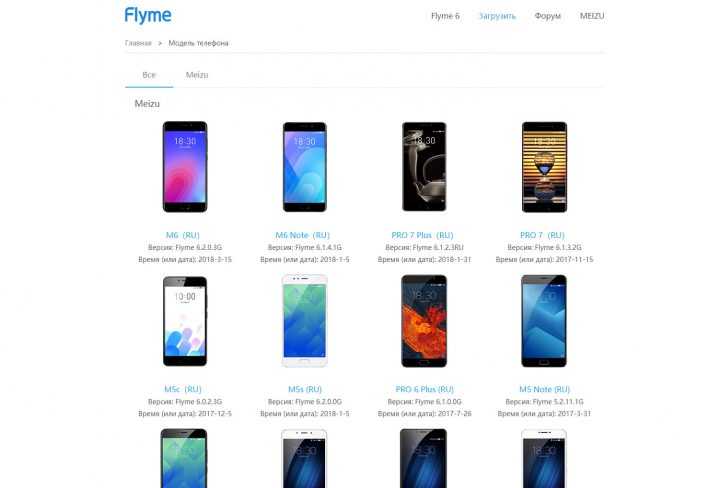This screenshot has height=488, width=720.
Task: Go to Главная breadcrumb link
Action: pos(138,43)
